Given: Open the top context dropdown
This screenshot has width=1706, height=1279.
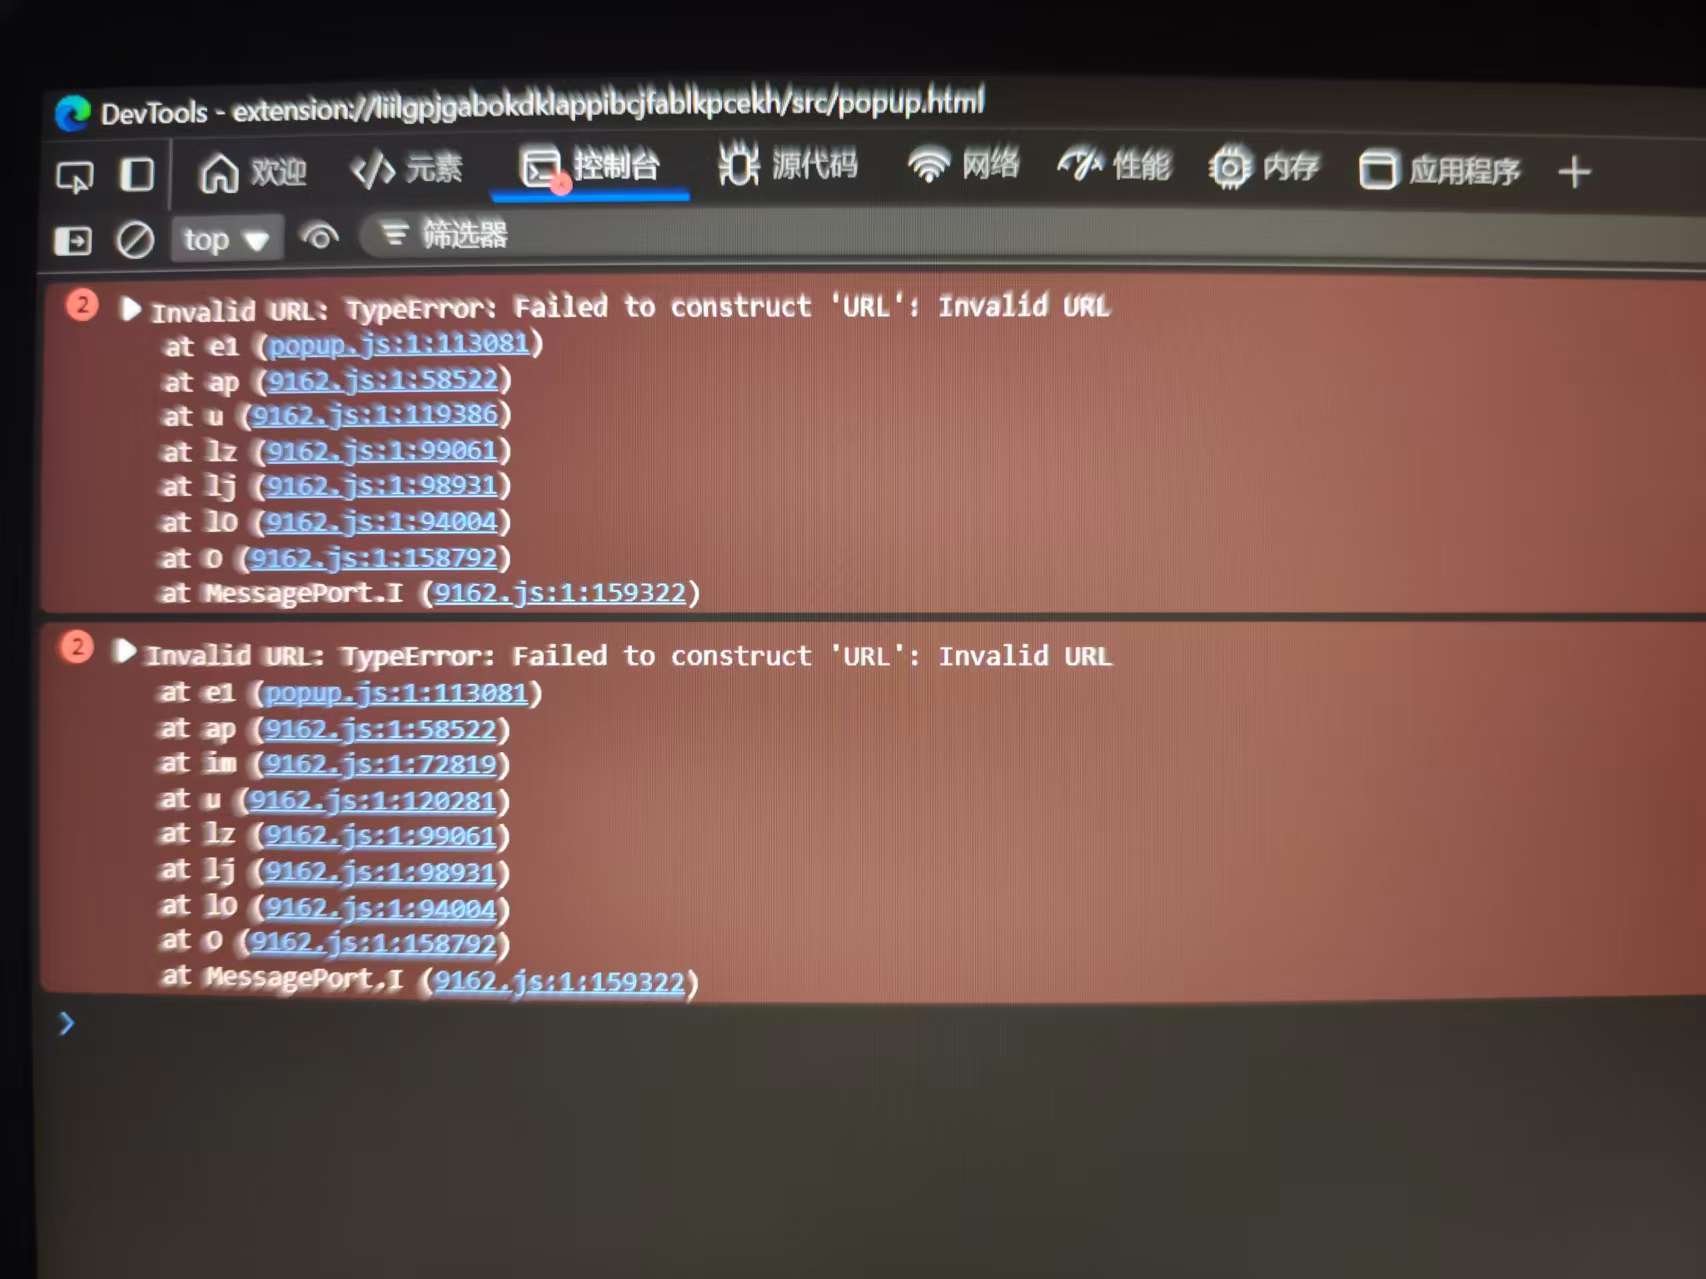Looking at the screenshot, I should pyautogui.click(x=226, y=240).
